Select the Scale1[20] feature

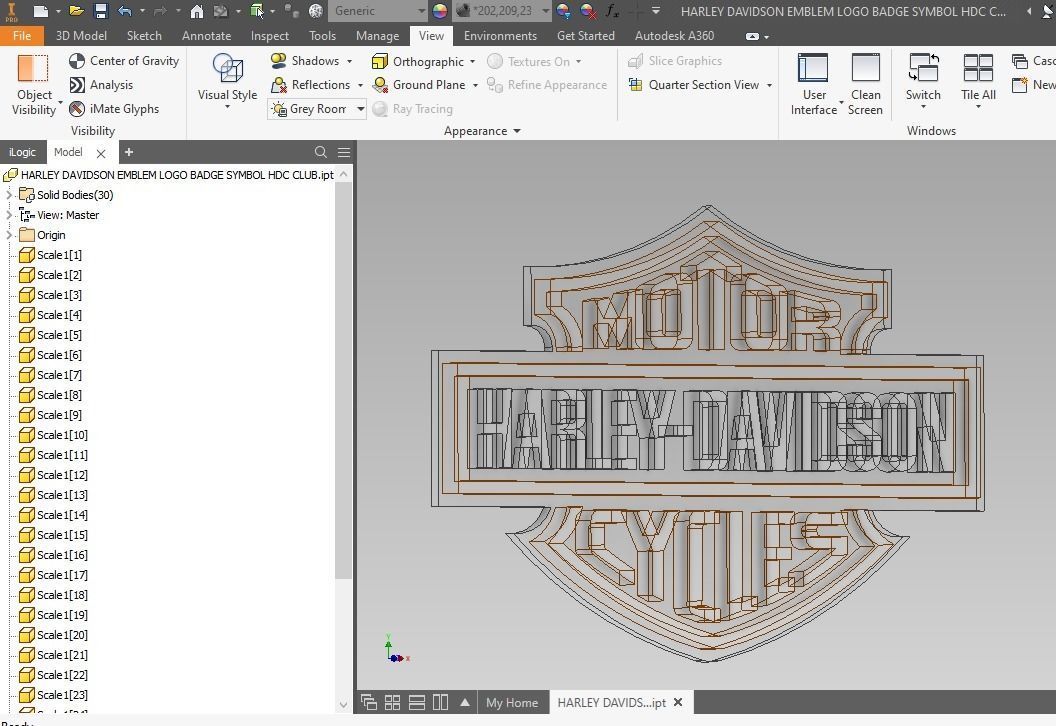(x=53, y=634)
